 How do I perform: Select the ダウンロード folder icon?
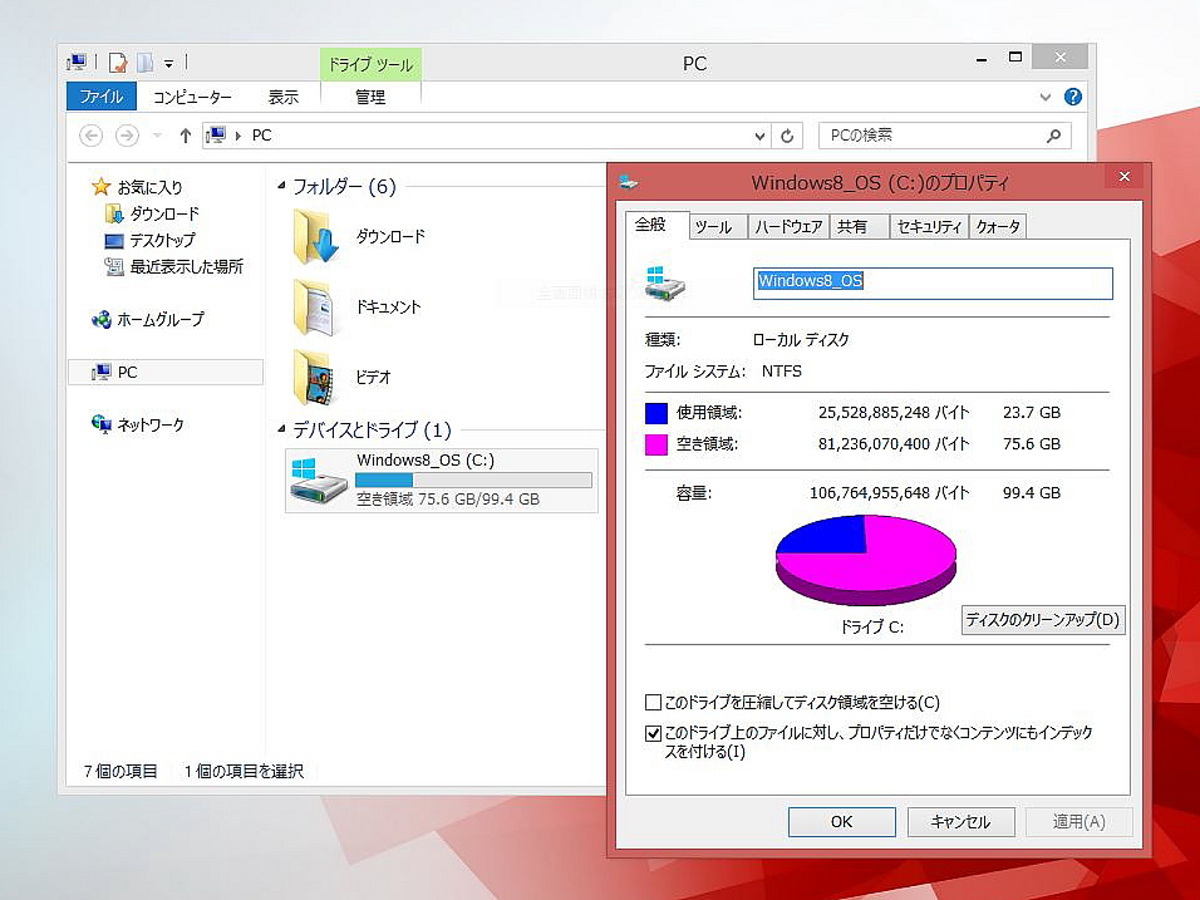click(316, 237)
